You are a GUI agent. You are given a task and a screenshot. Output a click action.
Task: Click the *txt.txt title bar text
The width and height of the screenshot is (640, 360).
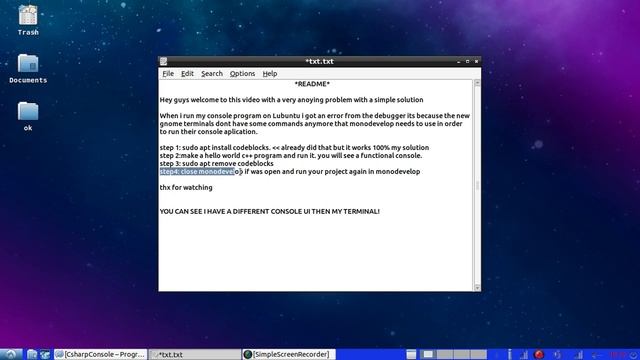tap(319, 61)
